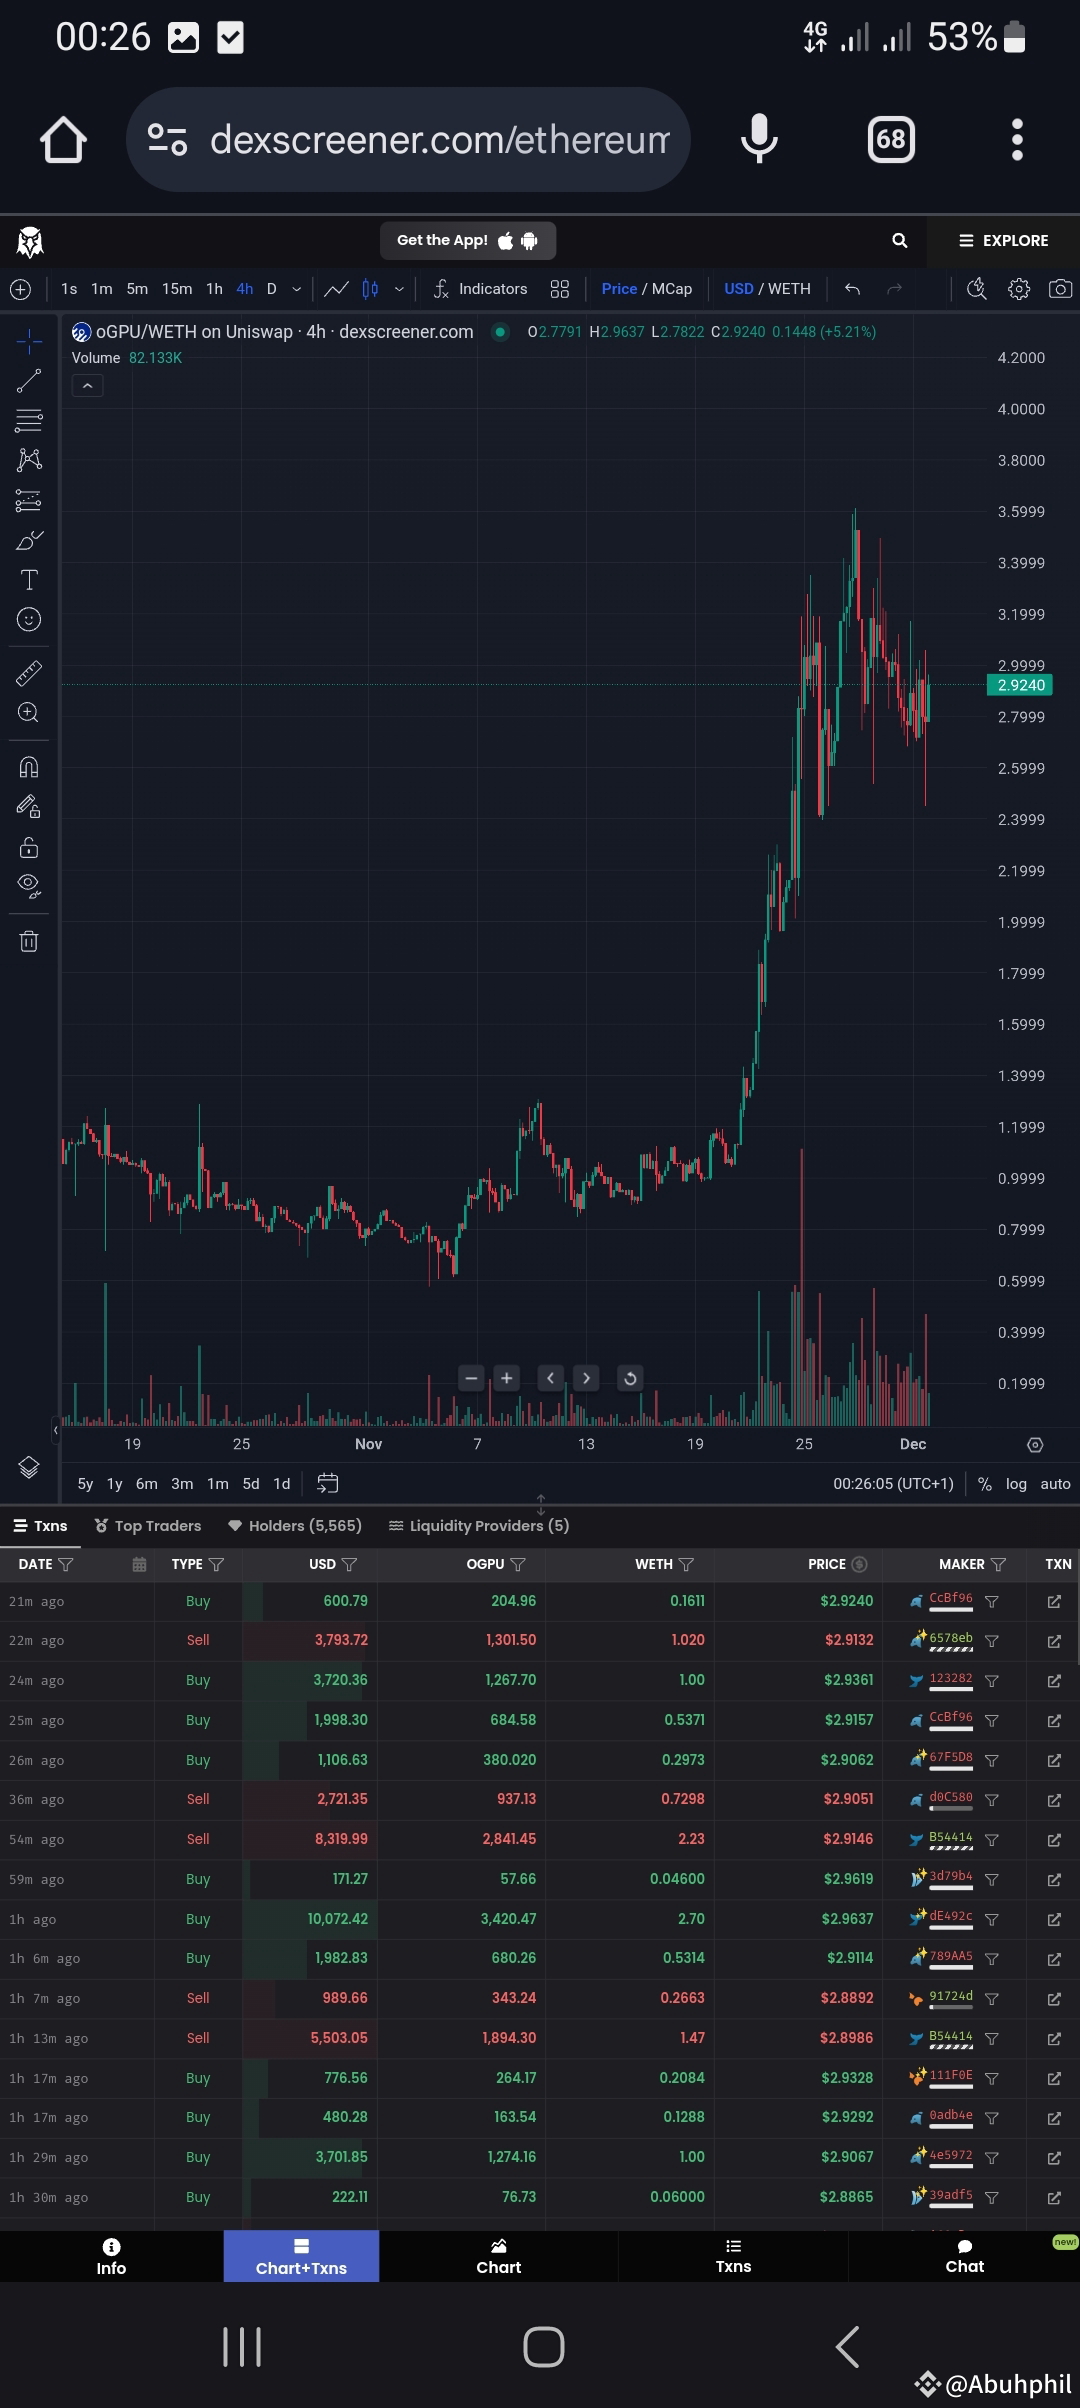Select the 4h timeframe
The height and width of the screenshot is (2408, 1080).
tap(245, 289)
